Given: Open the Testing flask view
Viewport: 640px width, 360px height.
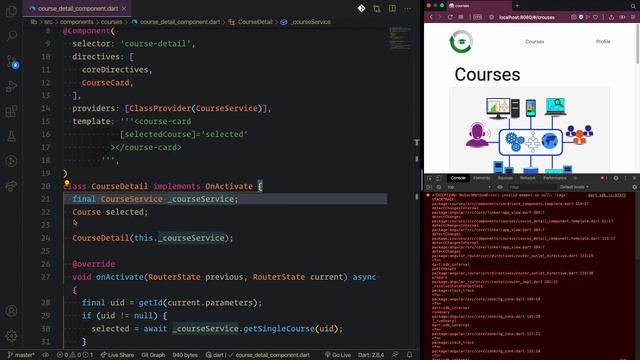Looking at the screenshot, I should (11, 136).
